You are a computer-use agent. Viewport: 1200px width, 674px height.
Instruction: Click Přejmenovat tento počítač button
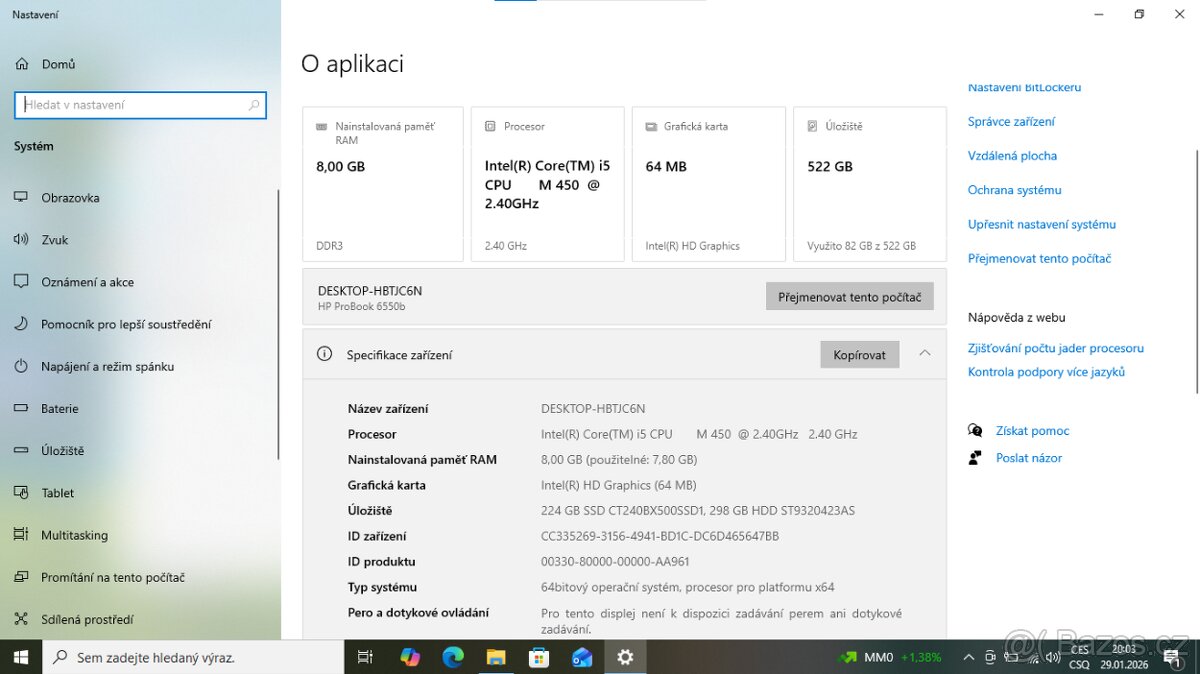tap(849, 297)
